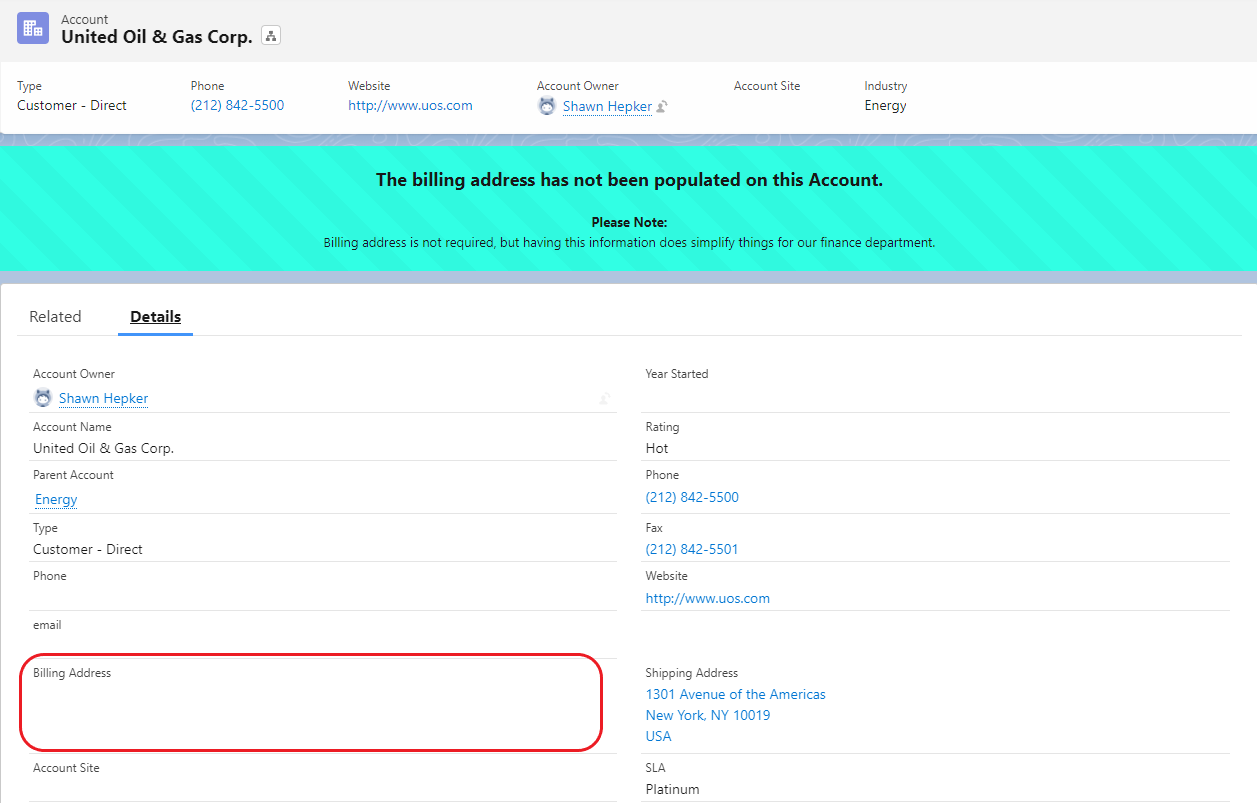Click Shawn Hepker's avatar in the header Account Owner field
Screen dimensions: 1257x803
[547, 106]
